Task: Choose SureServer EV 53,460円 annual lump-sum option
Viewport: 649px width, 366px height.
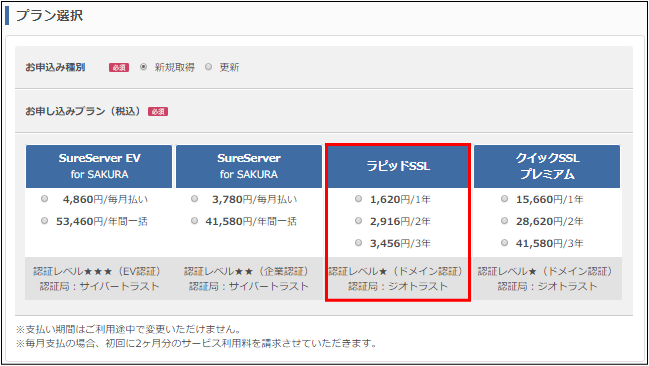Action: [x=44, y=221]
